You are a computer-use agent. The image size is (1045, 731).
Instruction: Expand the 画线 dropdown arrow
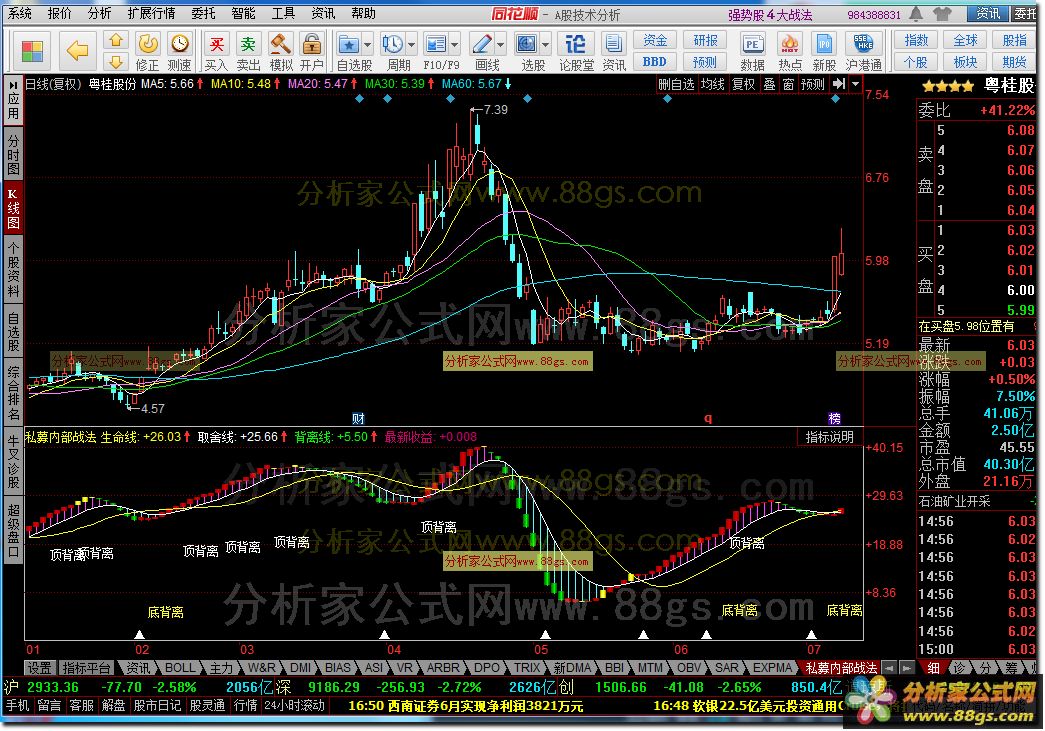501,45
